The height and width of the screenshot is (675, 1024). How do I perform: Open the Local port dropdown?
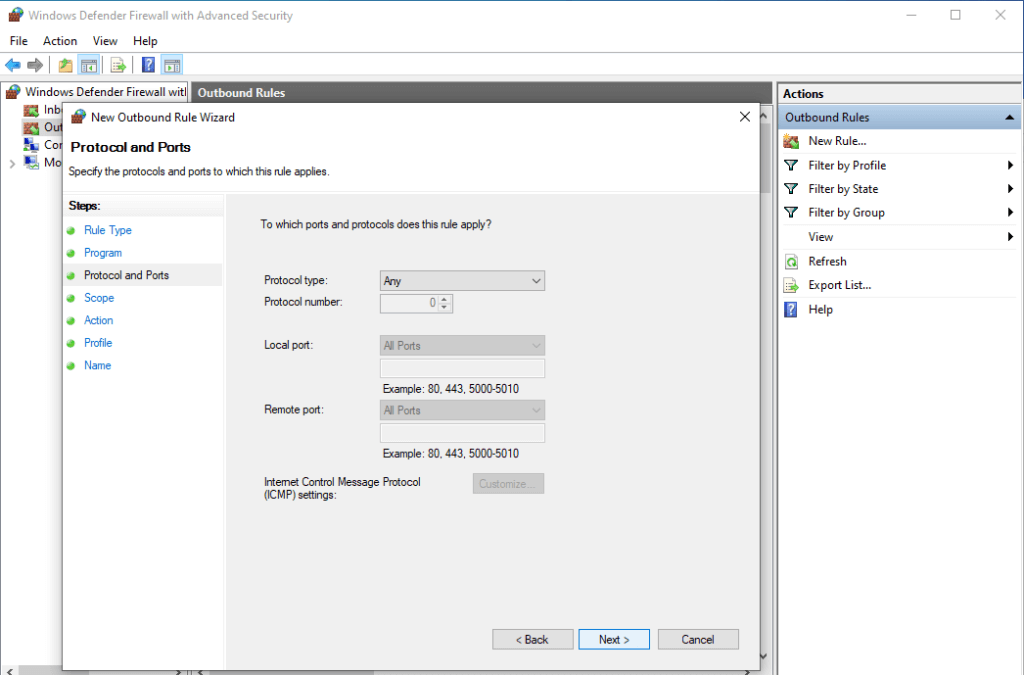coord(462,345)
